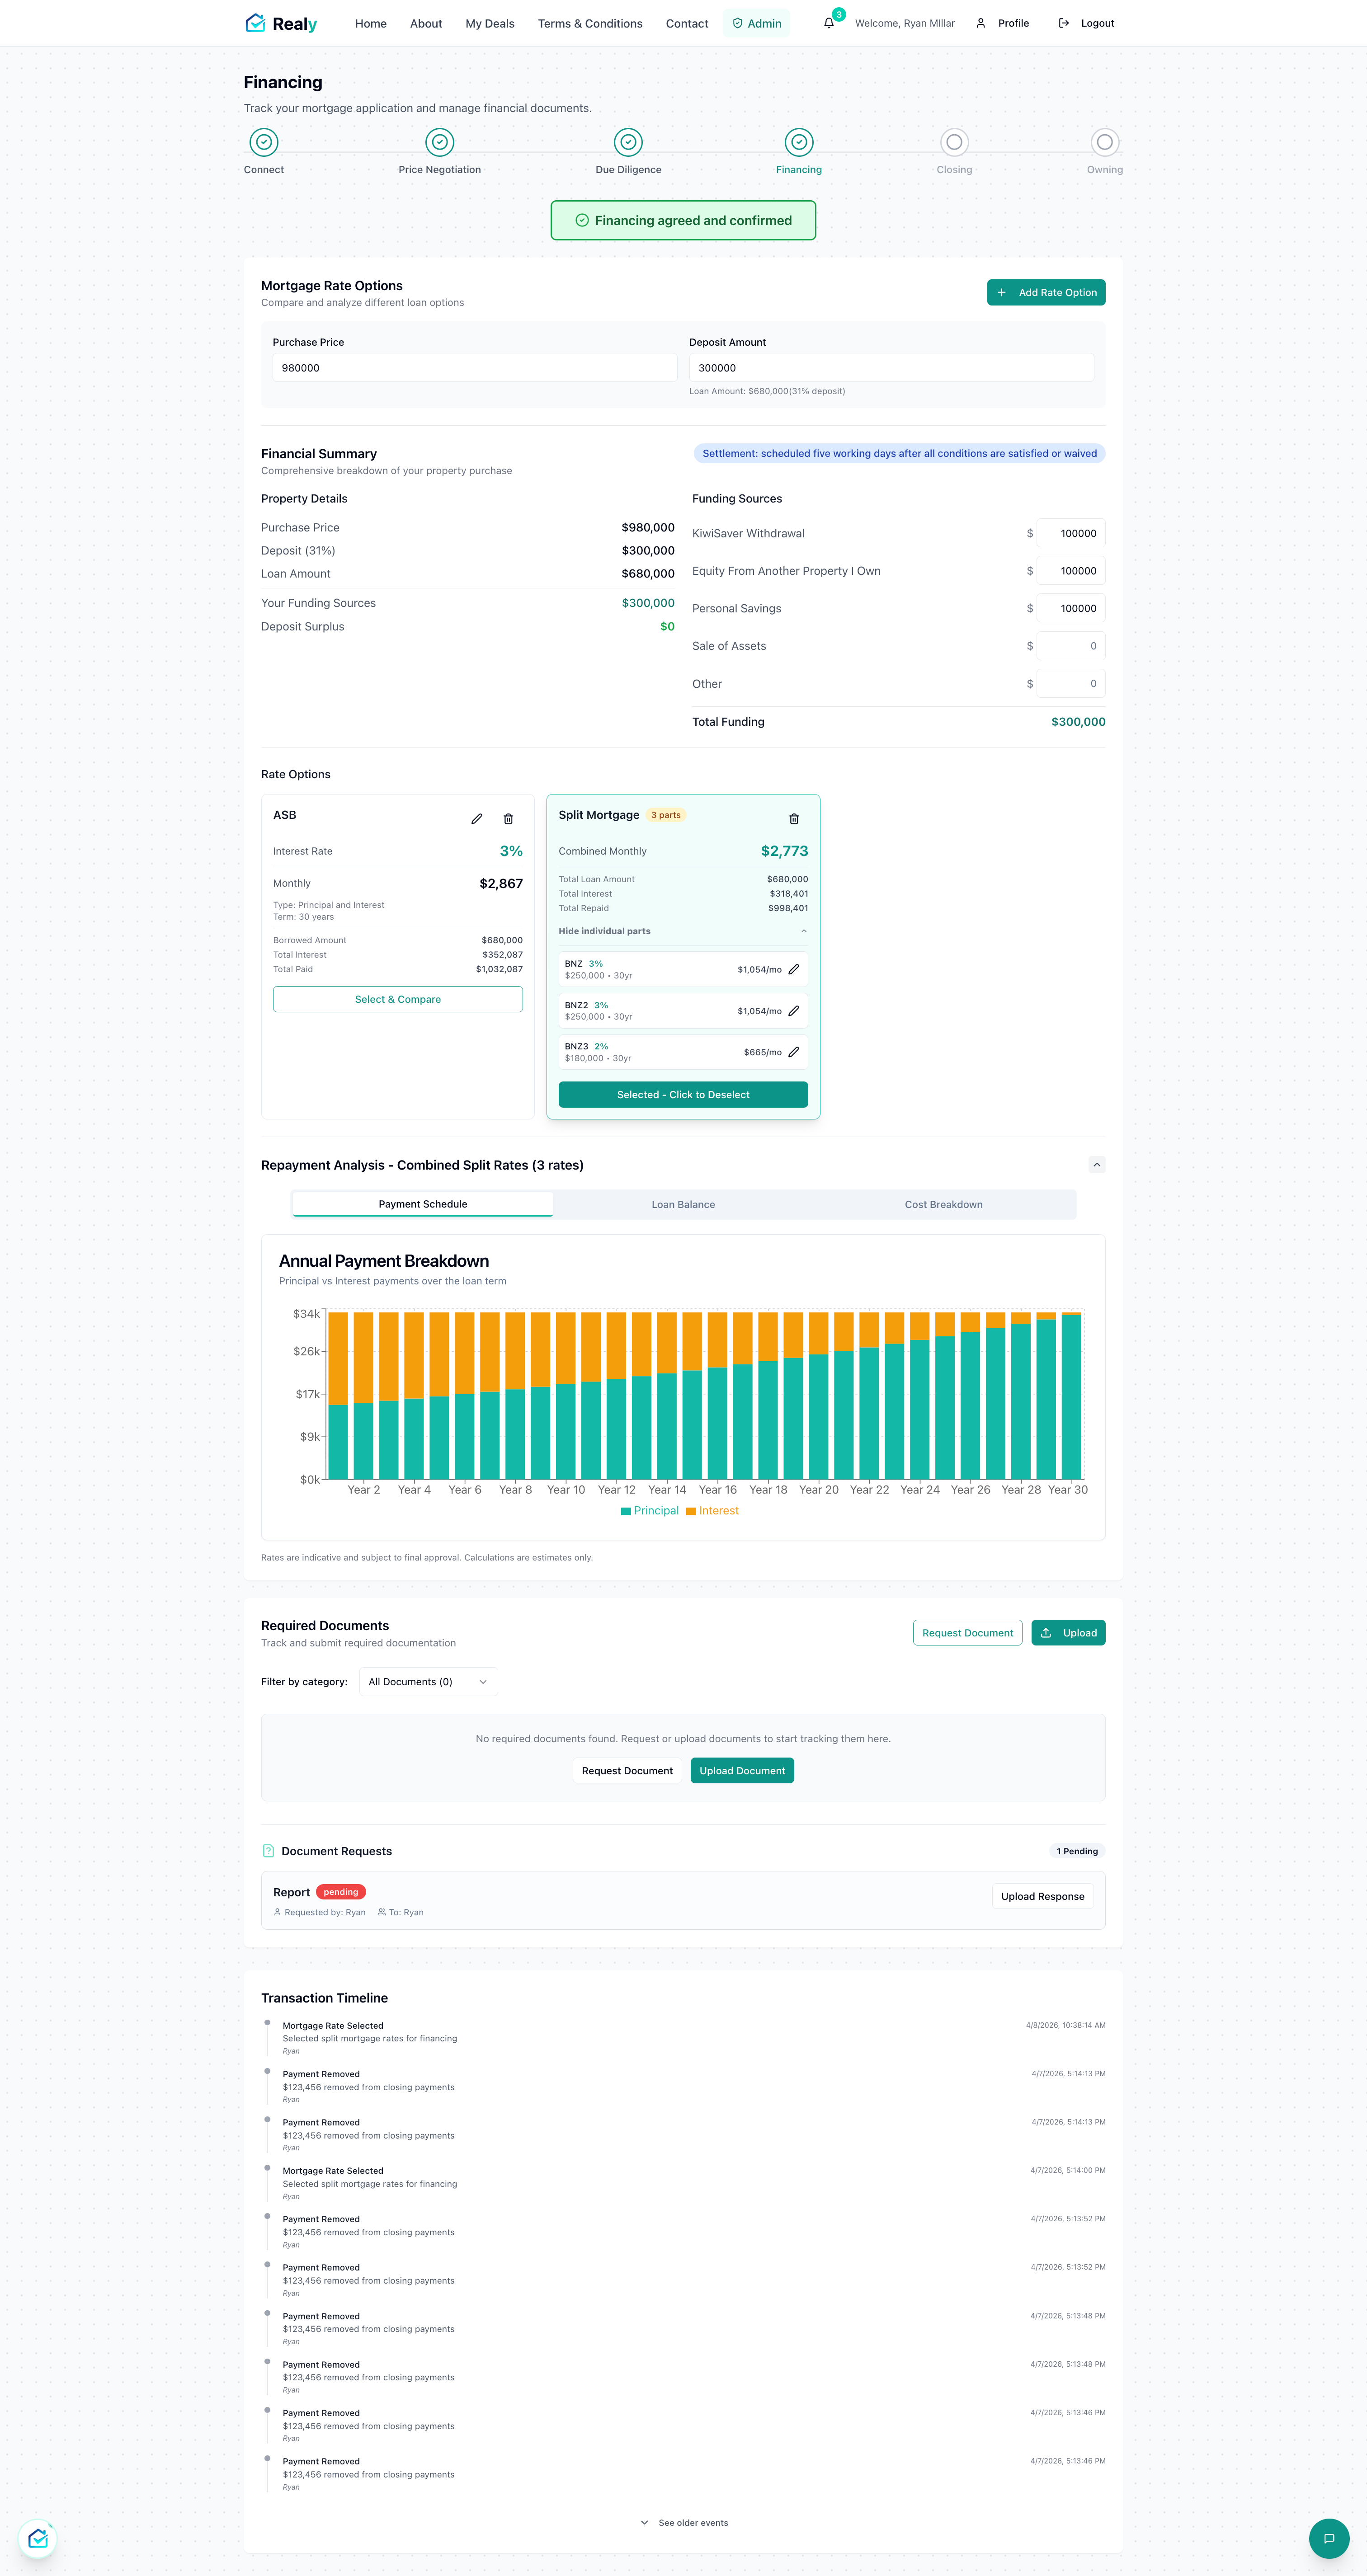Click the floating Realy house icon
Image resolution: width=1367 pixels, height=2576 pixels.
pyautogui.click(x=38, y=2538)
